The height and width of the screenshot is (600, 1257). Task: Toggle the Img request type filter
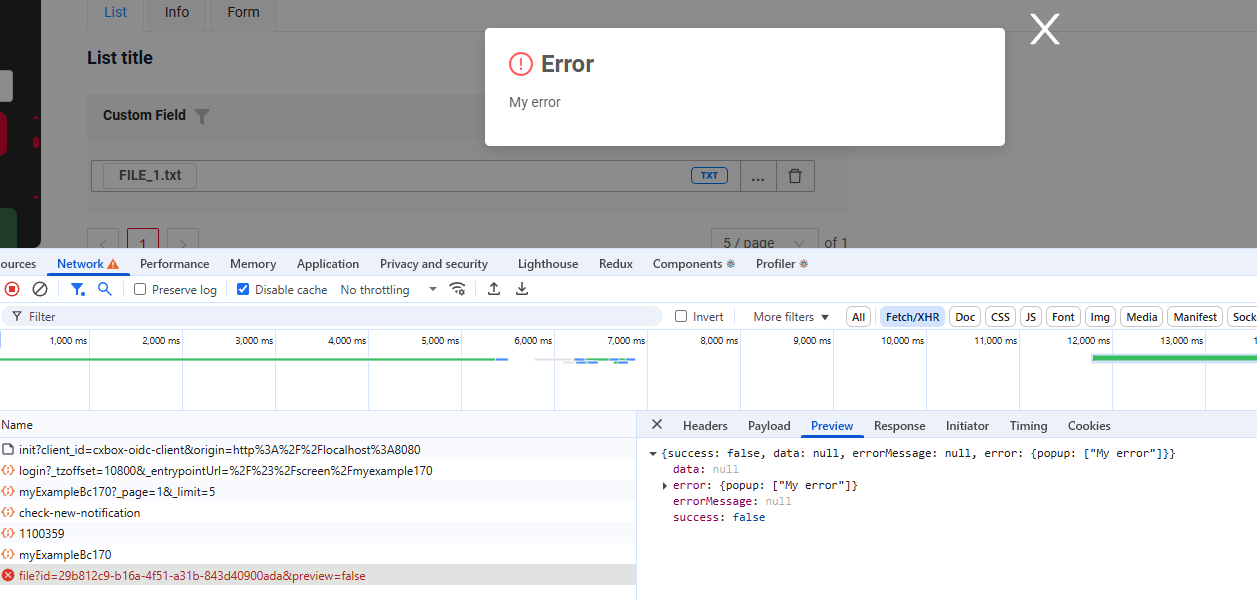pos(1100,317)
